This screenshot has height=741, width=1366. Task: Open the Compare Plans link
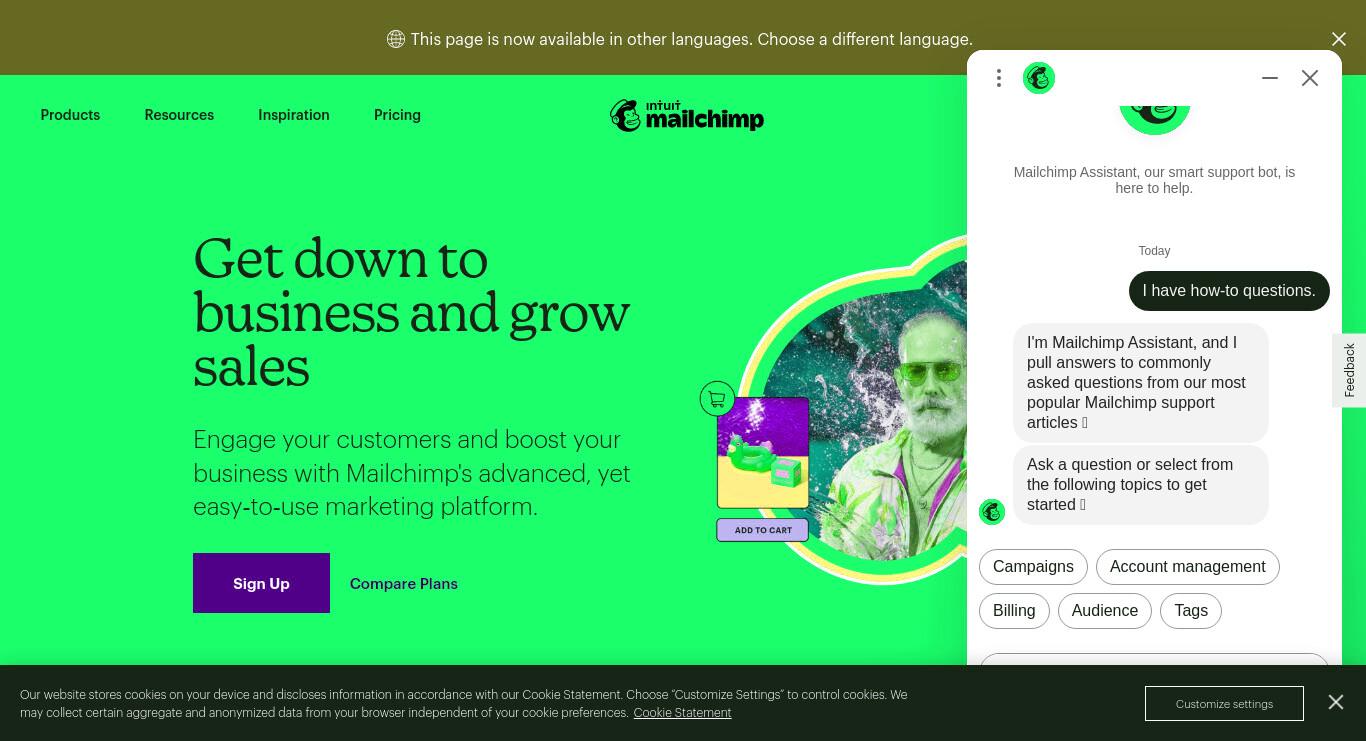[x=404, y=584]
